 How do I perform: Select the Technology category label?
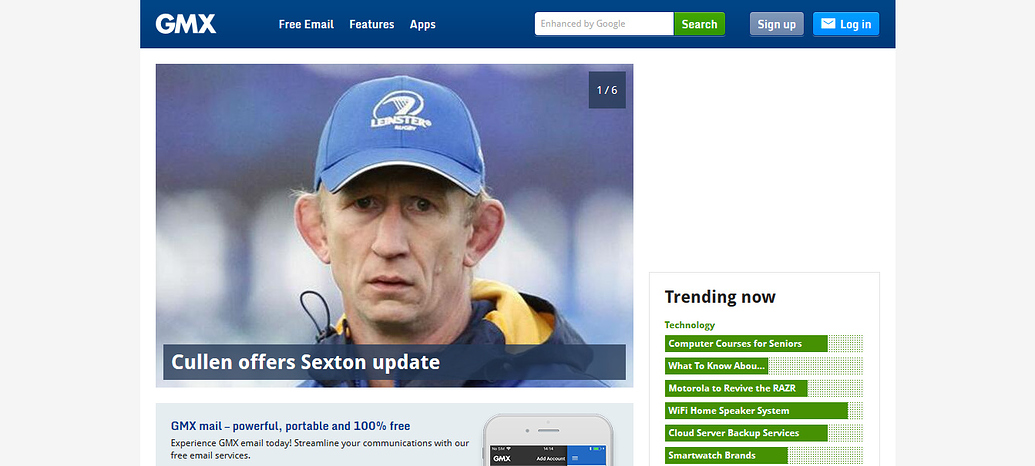(689, 325)
